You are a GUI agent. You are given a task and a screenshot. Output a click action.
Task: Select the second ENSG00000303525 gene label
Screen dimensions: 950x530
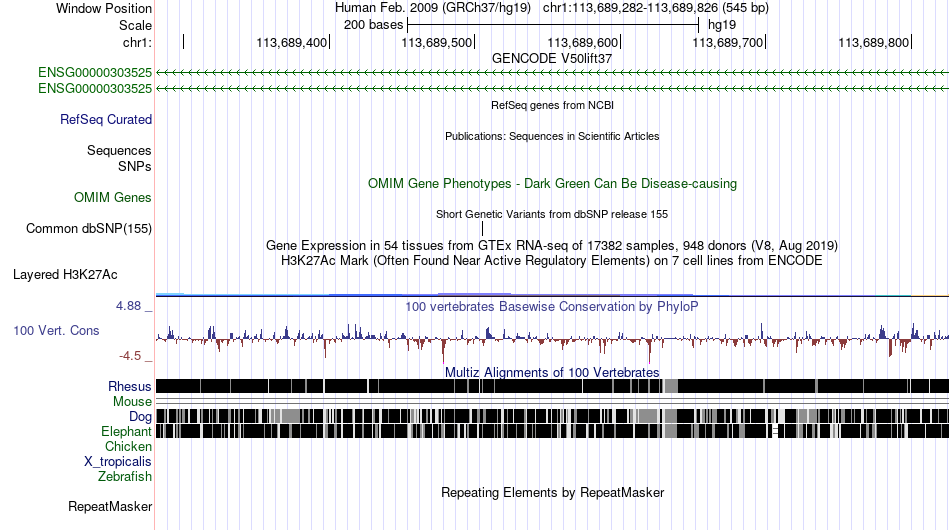tap(95, 88)
